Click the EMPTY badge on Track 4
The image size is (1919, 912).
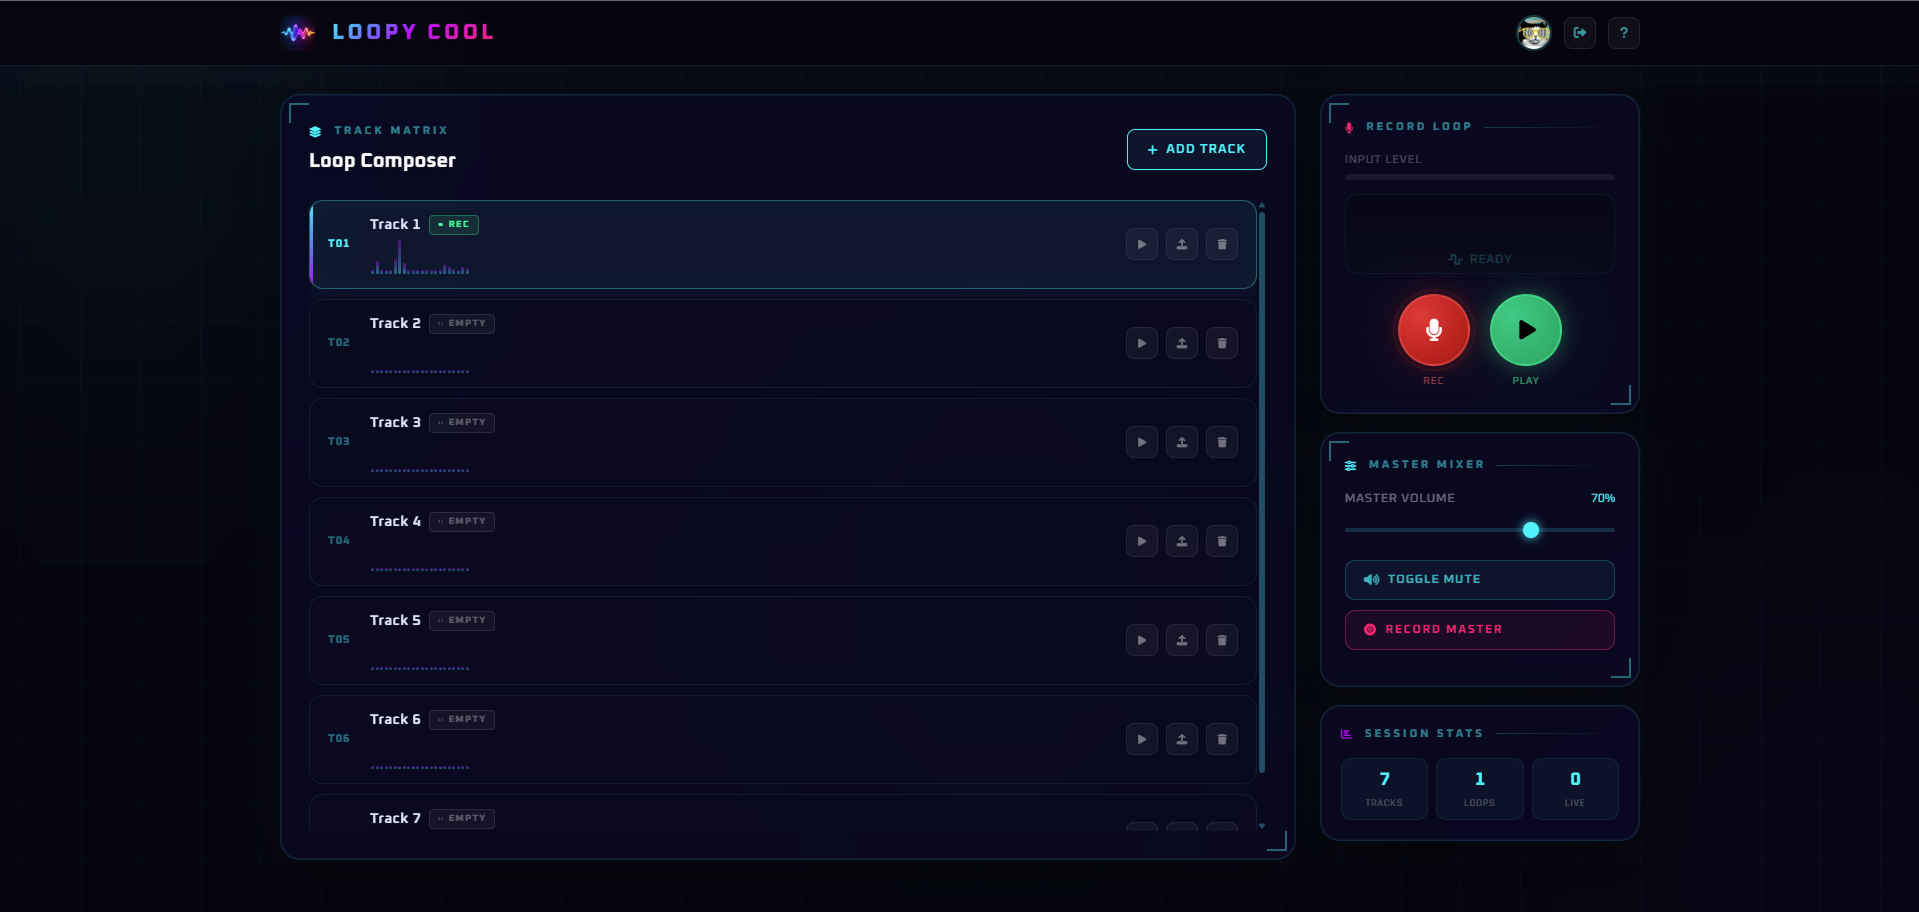(x=462, y=521)
